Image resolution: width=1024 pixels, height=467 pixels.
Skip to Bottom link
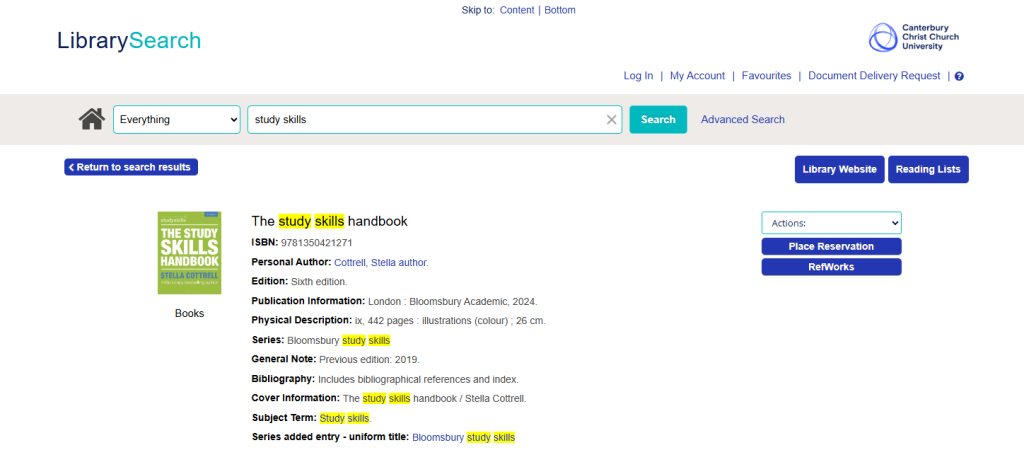point(560,10)
